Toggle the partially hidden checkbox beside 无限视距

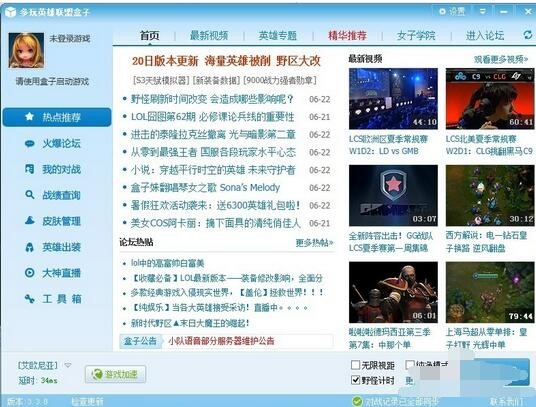pyautogui.click(x=410, y=365)
